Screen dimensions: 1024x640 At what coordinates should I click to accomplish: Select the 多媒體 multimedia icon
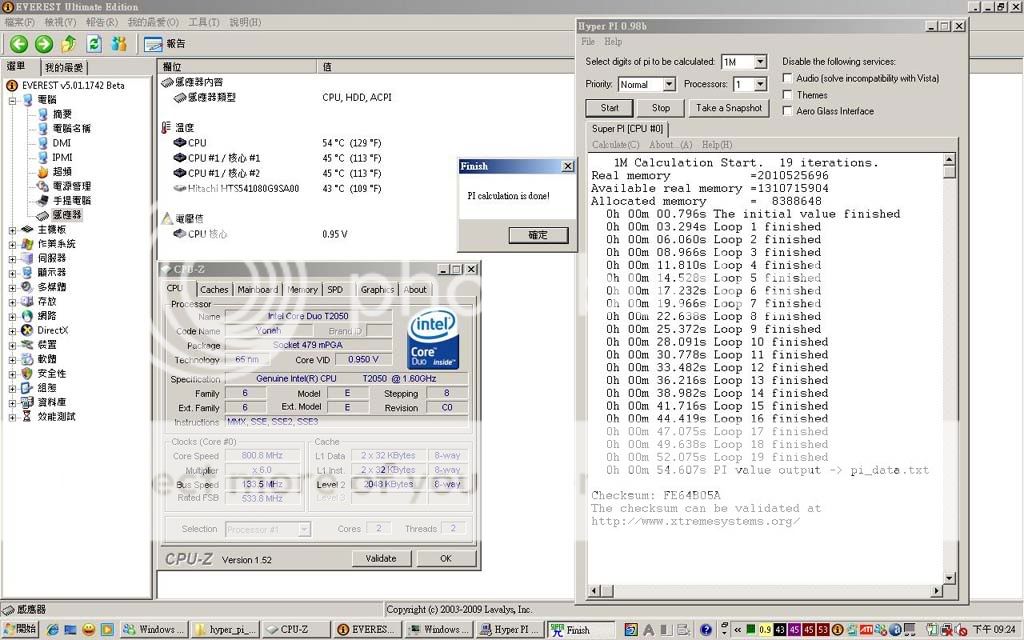[27, 287]
